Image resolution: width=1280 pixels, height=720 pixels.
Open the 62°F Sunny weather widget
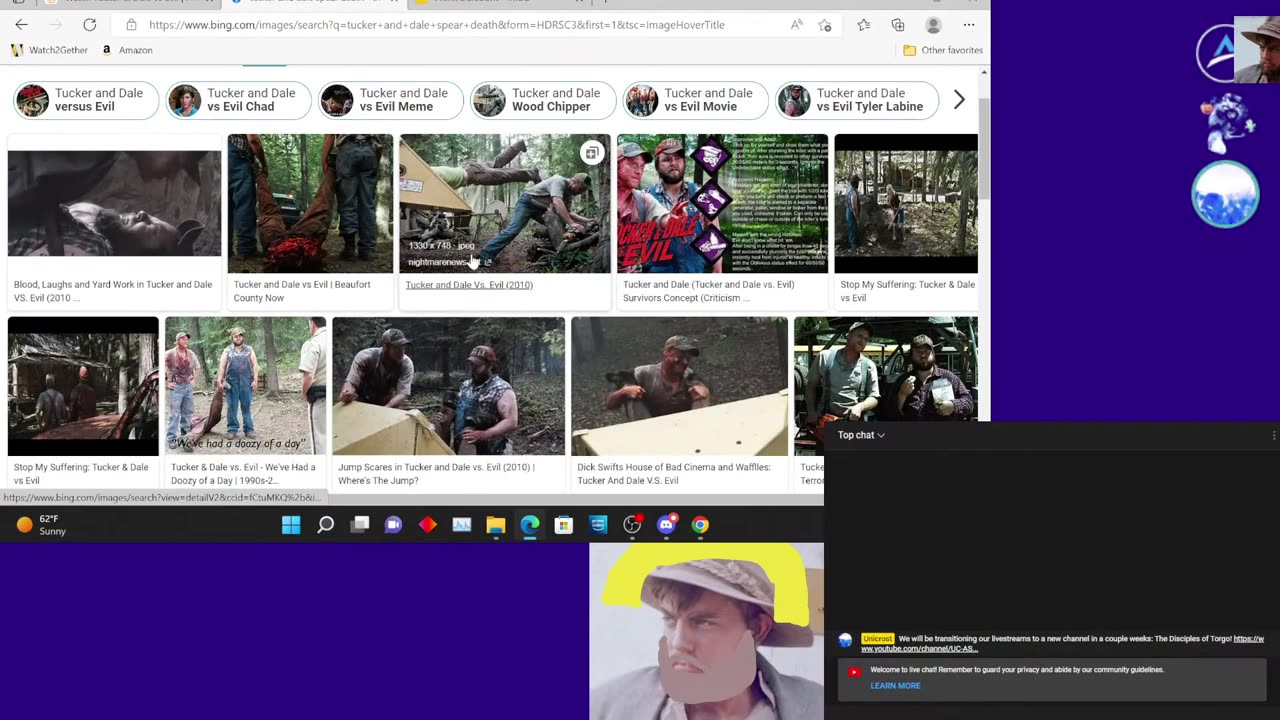click(42, 525)
